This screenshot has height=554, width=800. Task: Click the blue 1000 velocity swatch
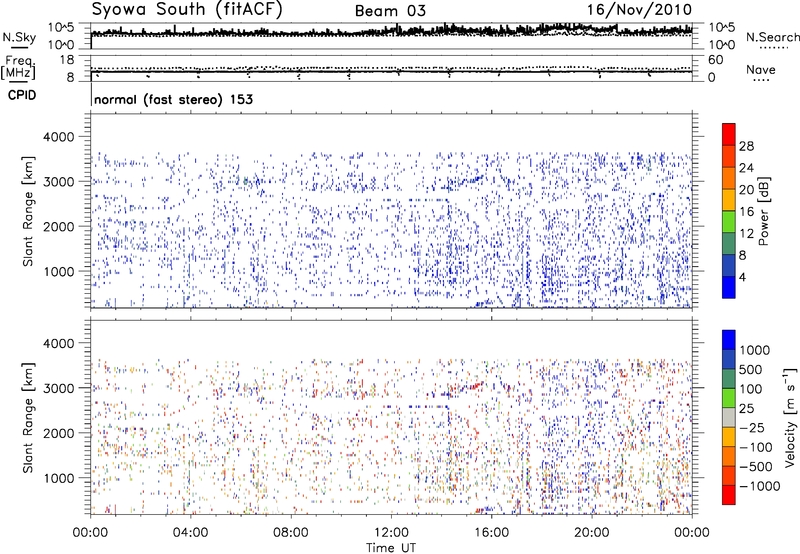[x=729, y=340]
